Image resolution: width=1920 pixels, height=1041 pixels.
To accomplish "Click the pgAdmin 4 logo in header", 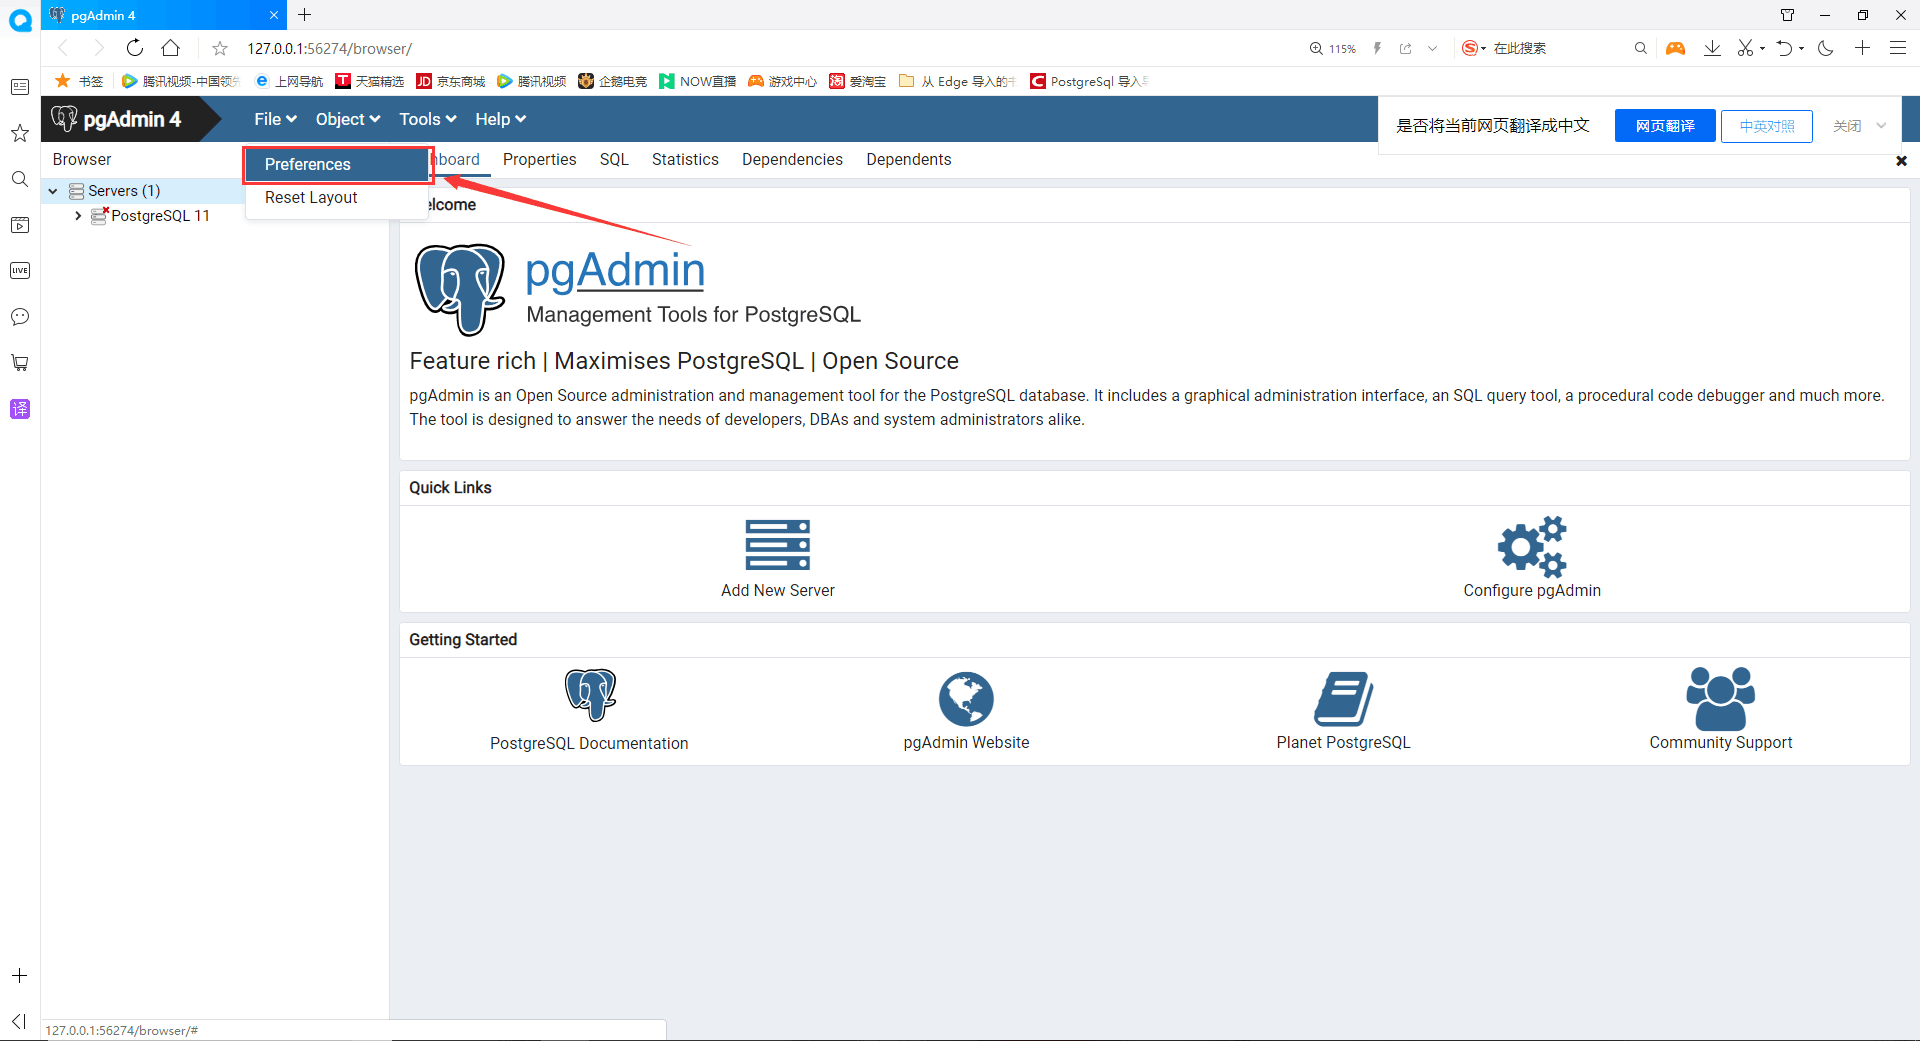I will 117,119.
